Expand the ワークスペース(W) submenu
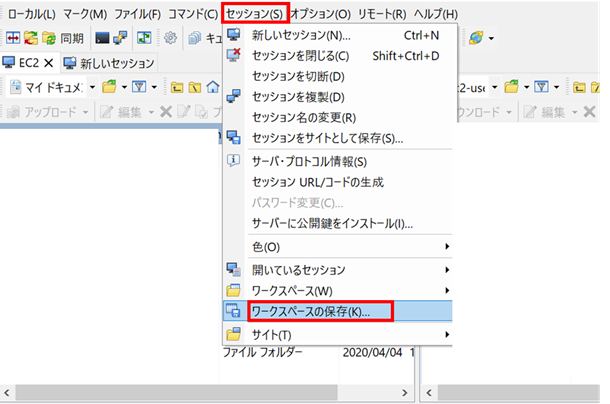 point(338,291)
